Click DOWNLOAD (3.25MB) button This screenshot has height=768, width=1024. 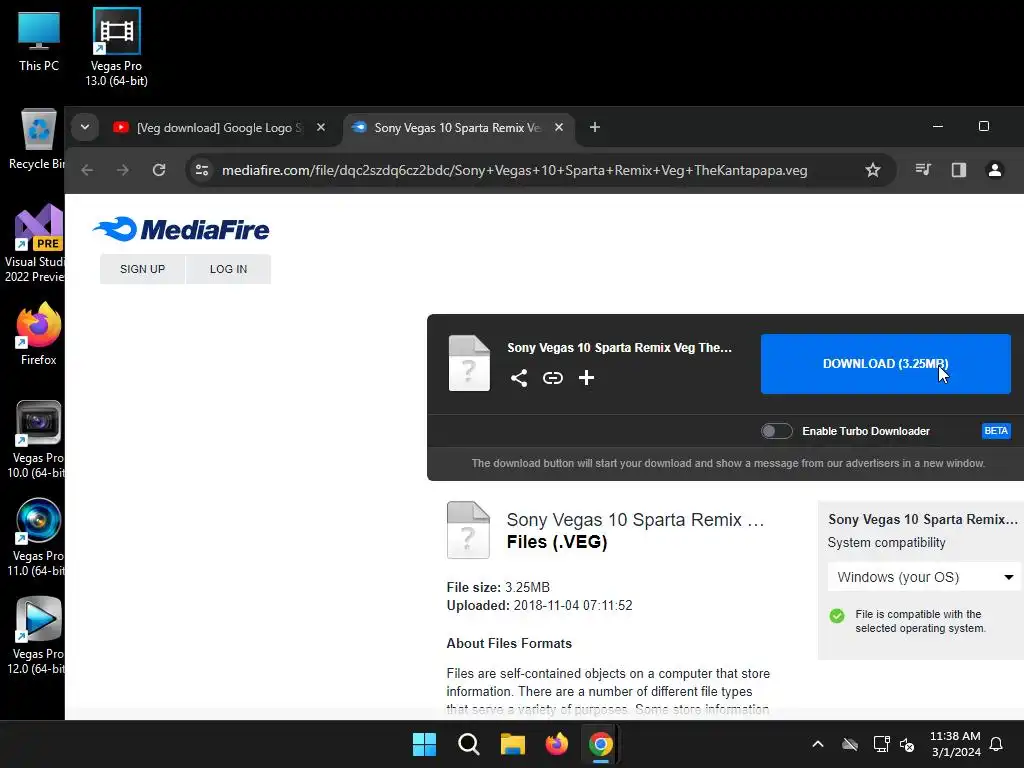886,364
